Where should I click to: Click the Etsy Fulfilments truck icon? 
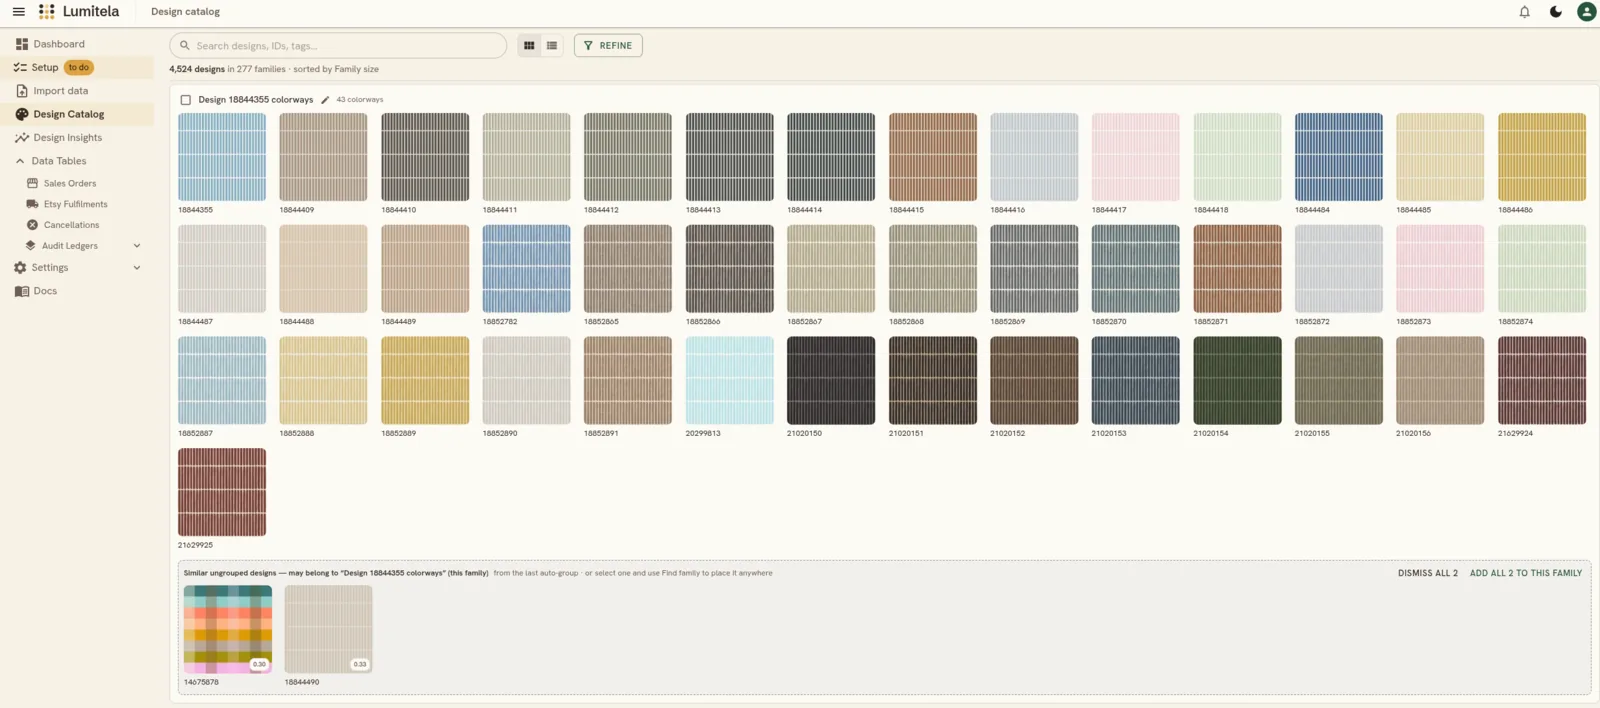(x=32, y=204)
